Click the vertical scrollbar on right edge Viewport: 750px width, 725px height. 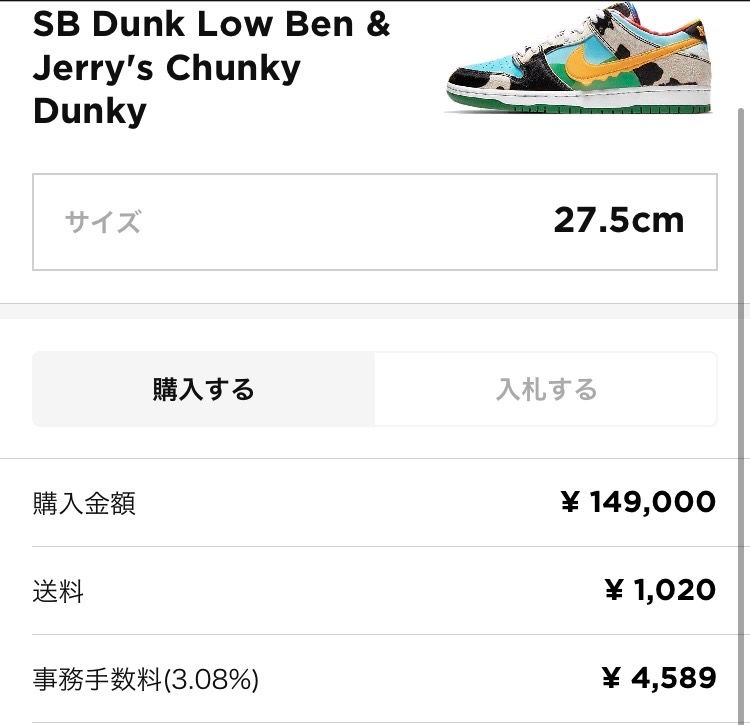pos(740,416)
